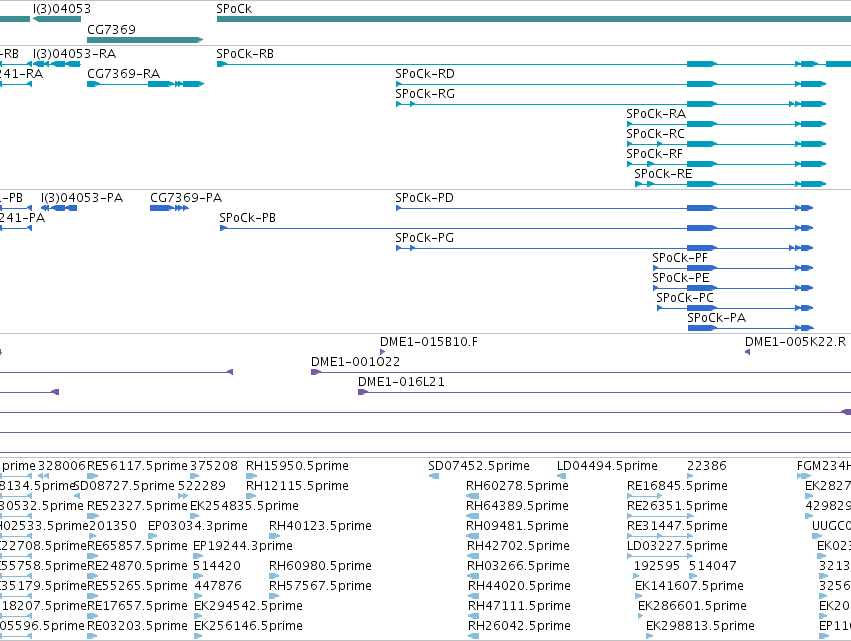Image resolution: width=851 pixels, height=641 pixels.
Task: Click the l(3)04053-RA transcript label
Action: coord(74,54)
